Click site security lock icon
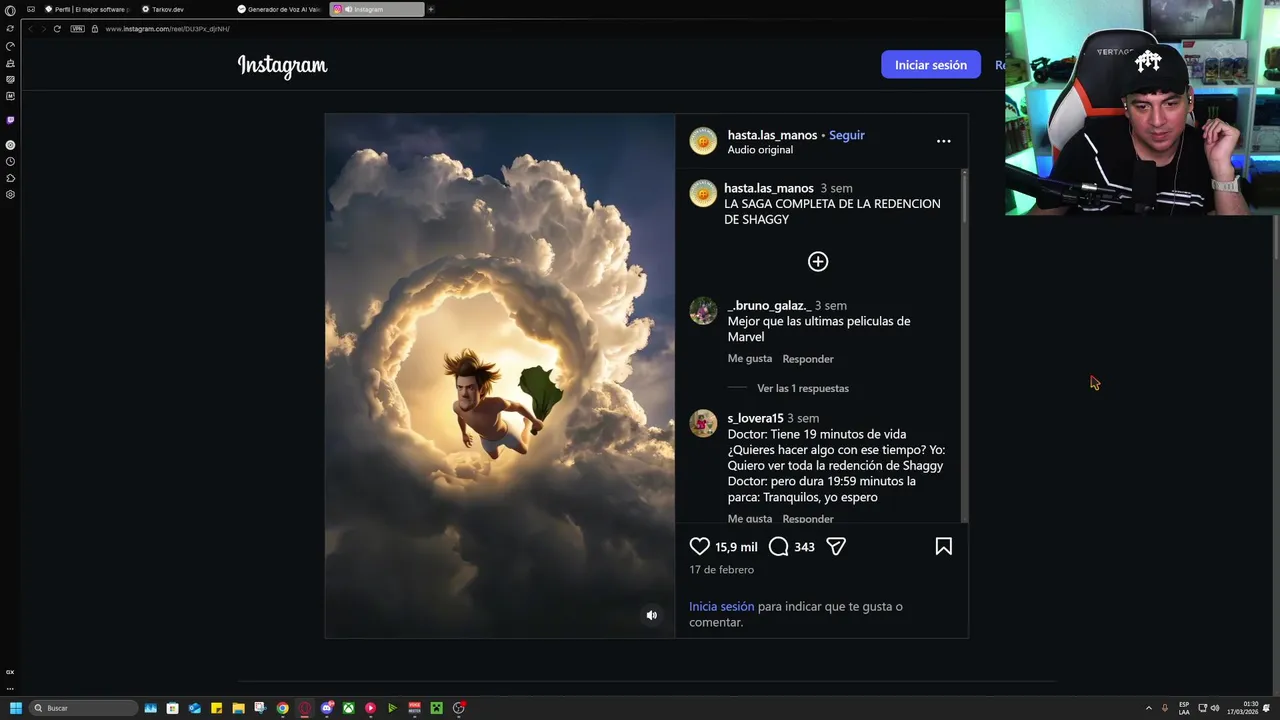The height and width of the screenshot is (720, 1280). coord(95,29)
